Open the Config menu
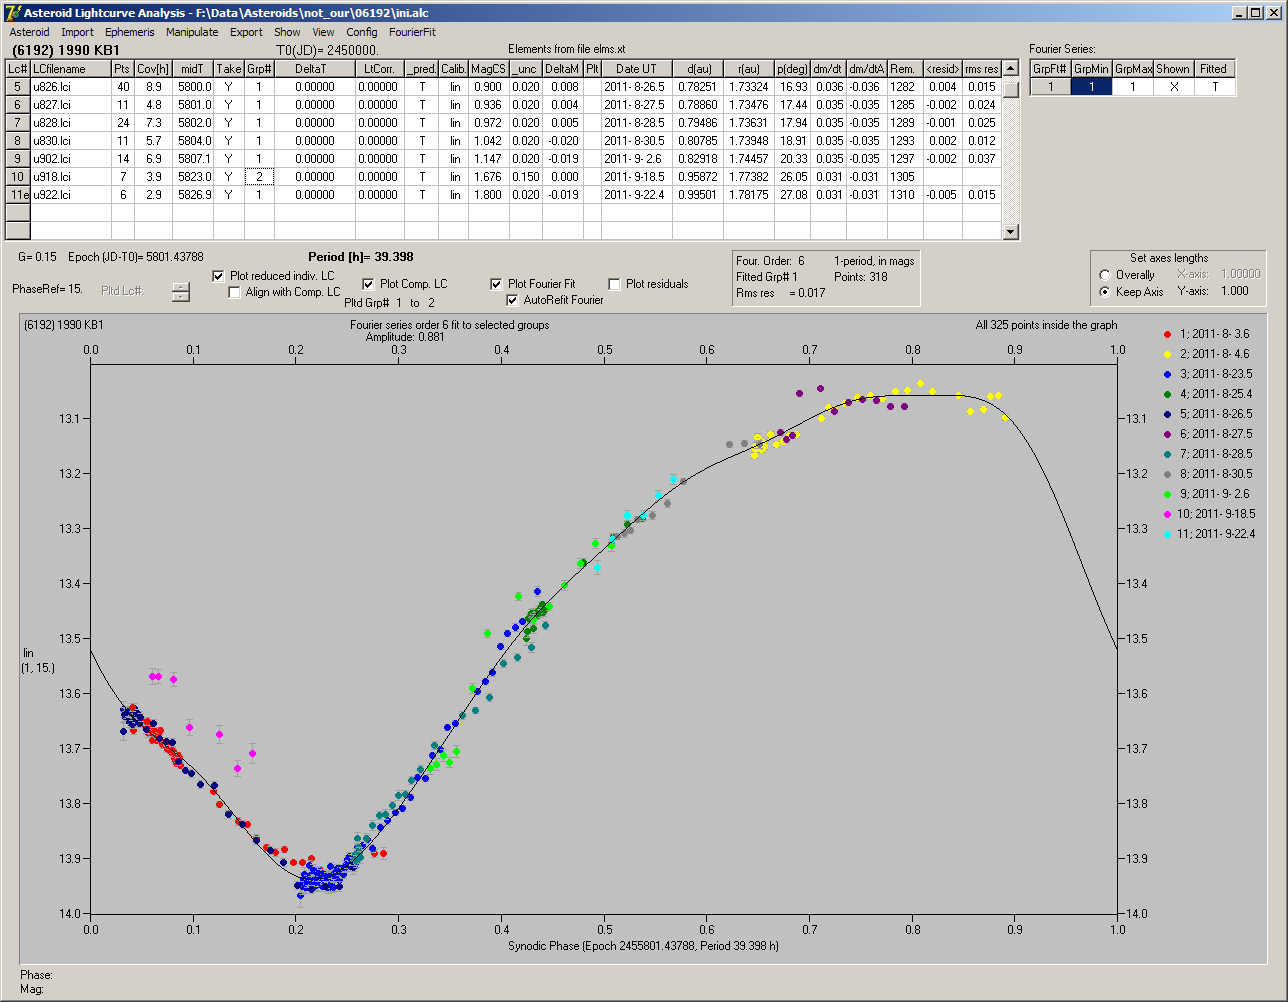The image size is (1288, 1002). 362,32
